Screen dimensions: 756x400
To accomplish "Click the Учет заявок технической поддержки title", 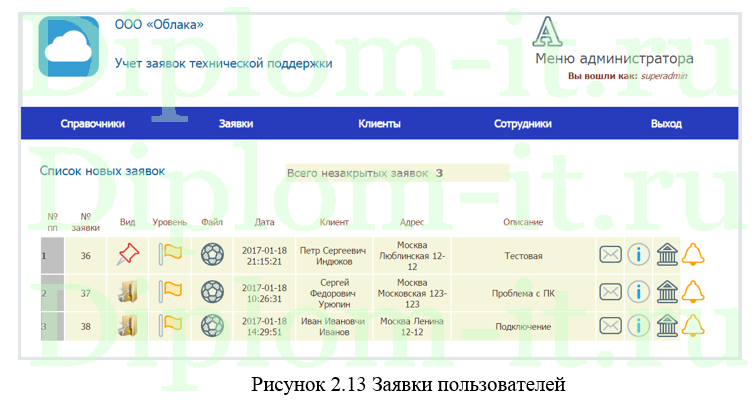I will coord(223,64).
